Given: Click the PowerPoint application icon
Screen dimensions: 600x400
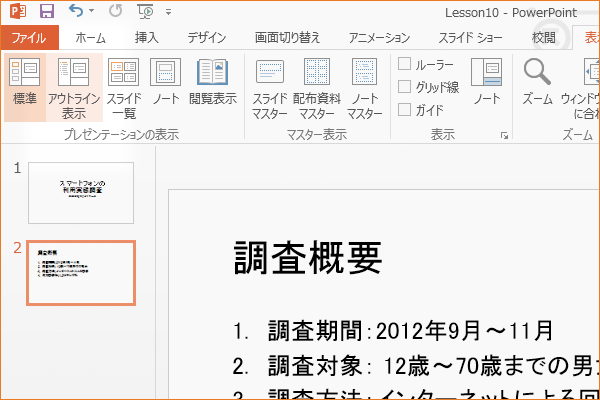Looking at the screenshot, I should (x=18, y=11).
